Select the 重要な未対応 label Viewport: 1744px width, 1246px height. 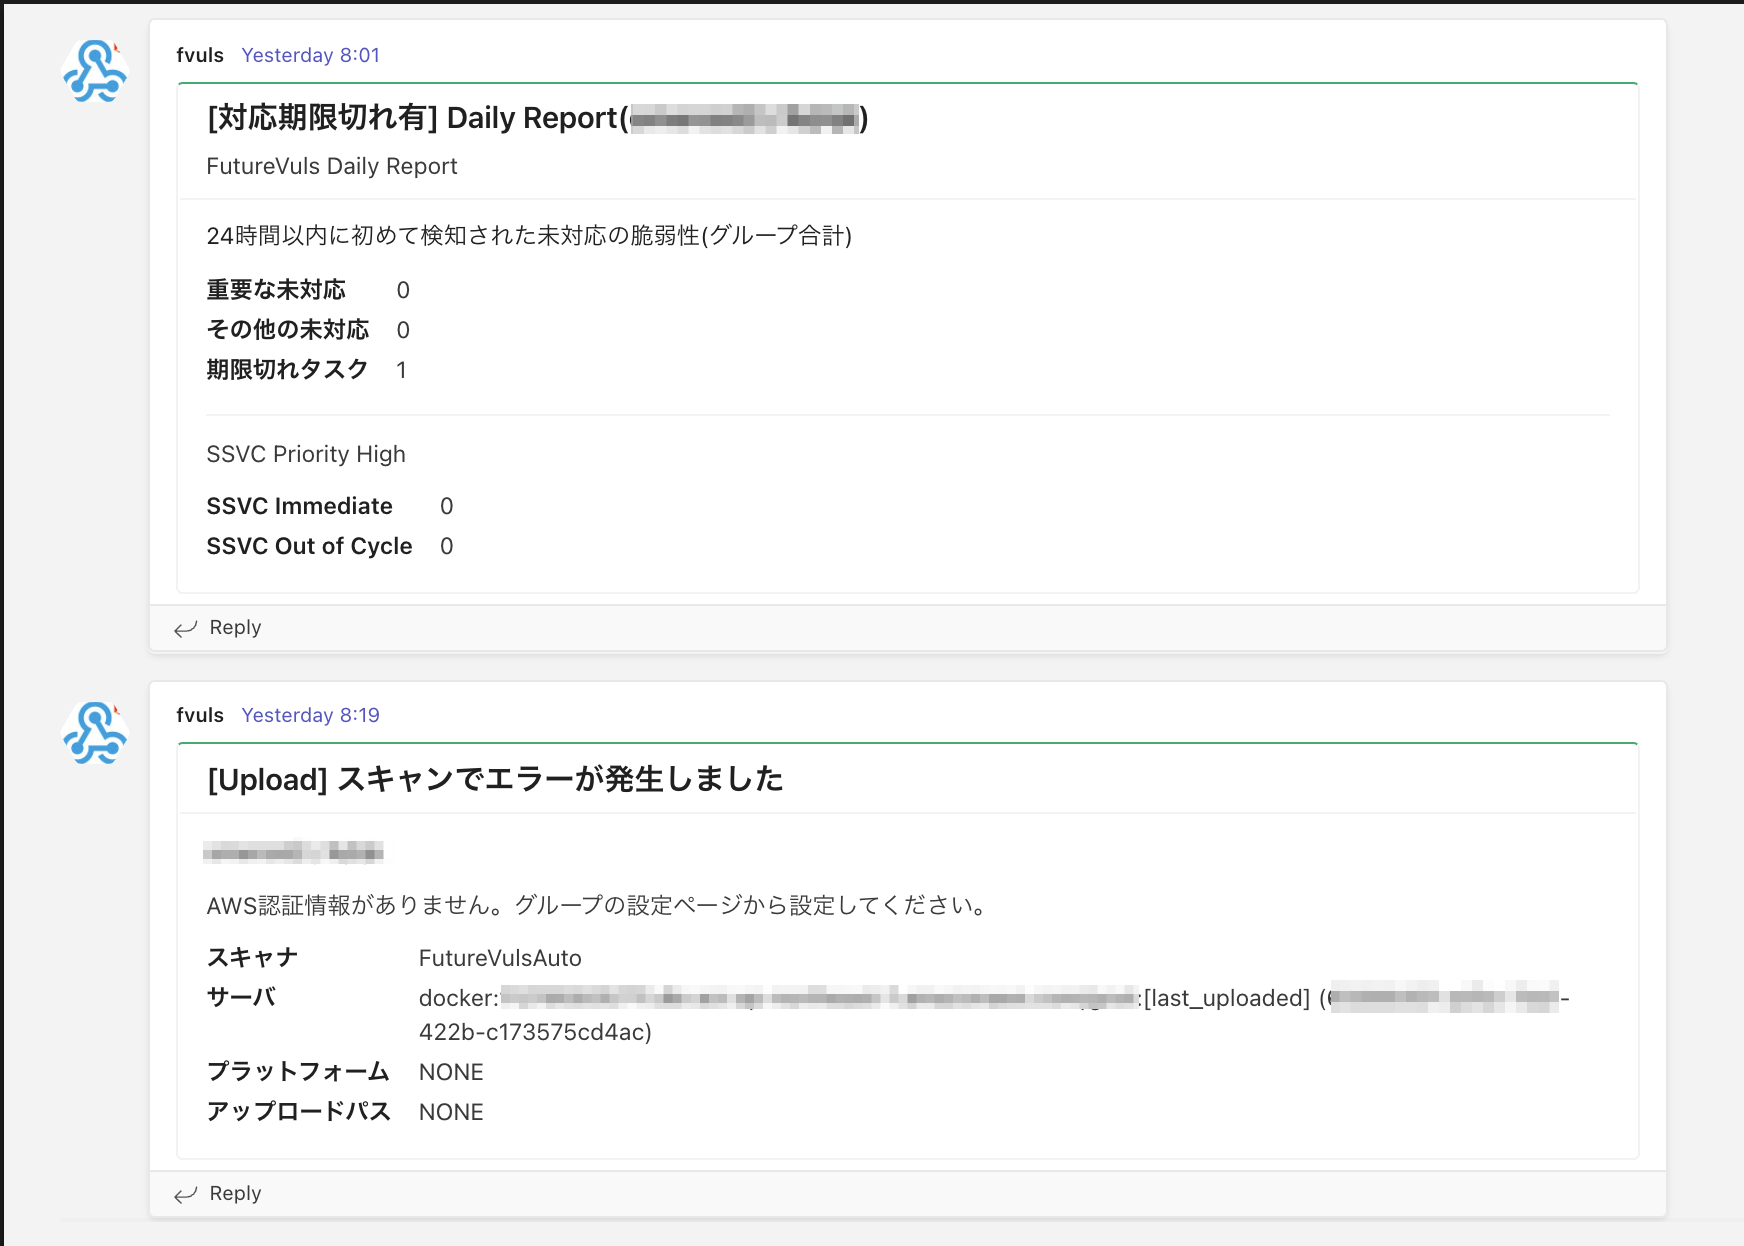[x=276, y=290]
